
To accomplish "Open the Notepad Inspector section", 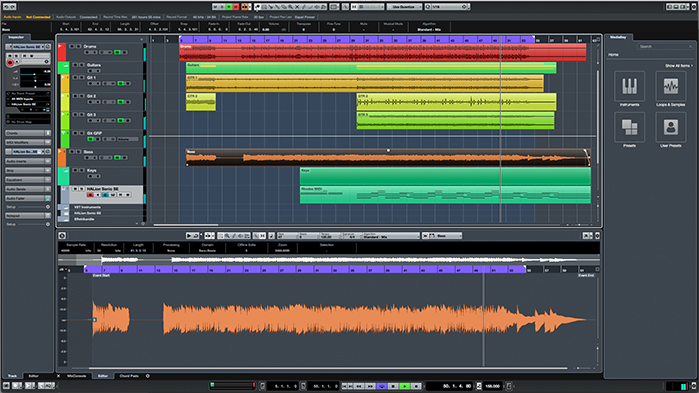I will click(28, 216).
